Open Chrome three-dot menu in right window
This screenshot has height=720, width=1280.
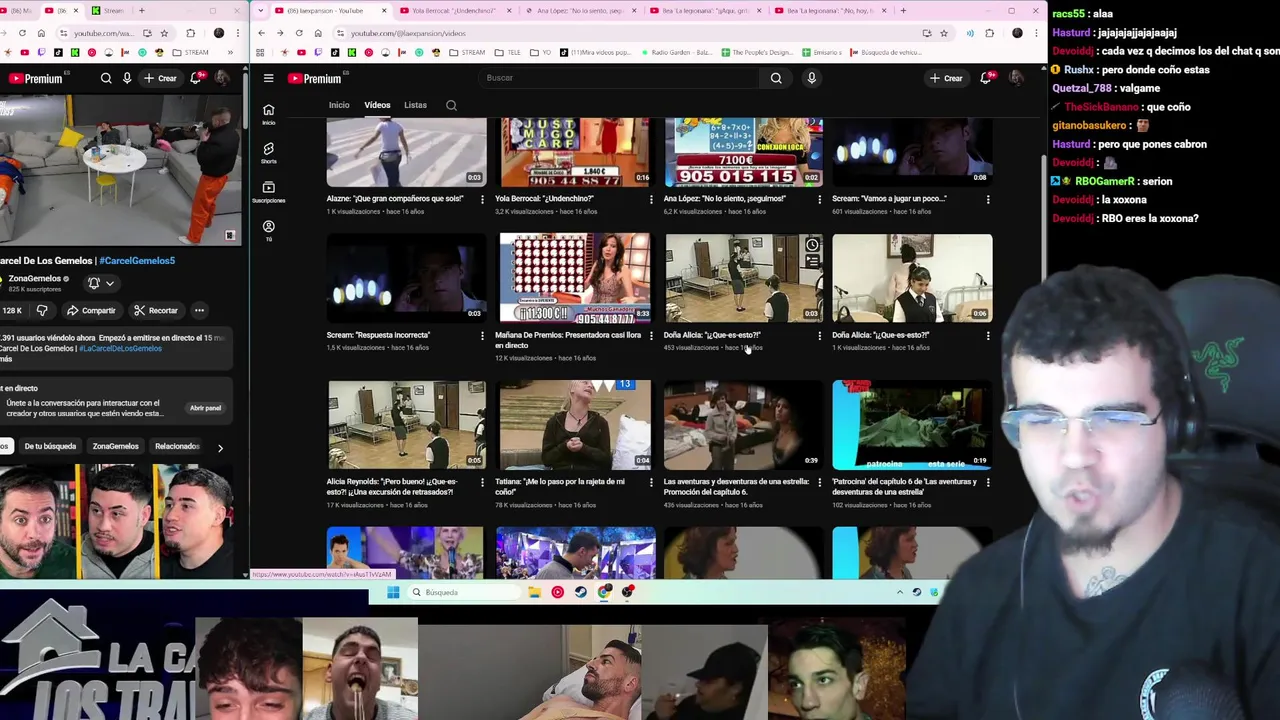(1037, 33)
